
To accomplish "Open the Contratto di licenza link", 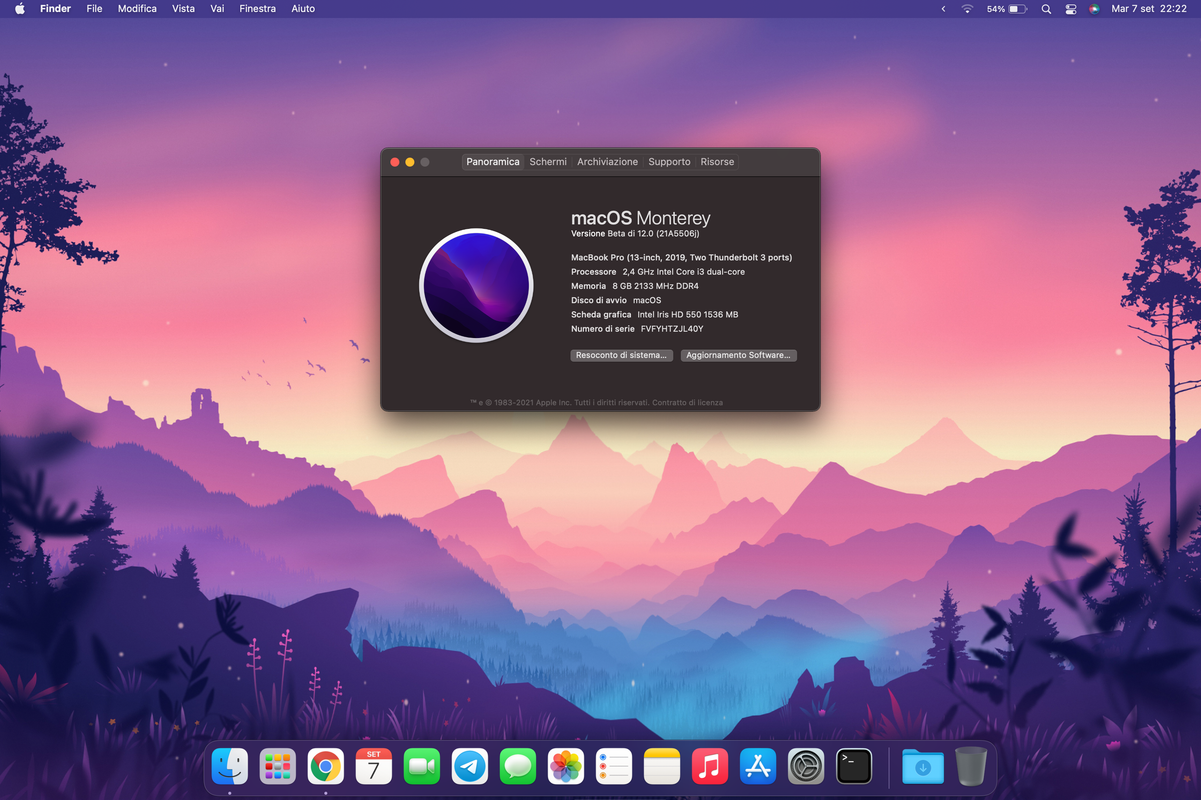I will click(x=688, y=403).
